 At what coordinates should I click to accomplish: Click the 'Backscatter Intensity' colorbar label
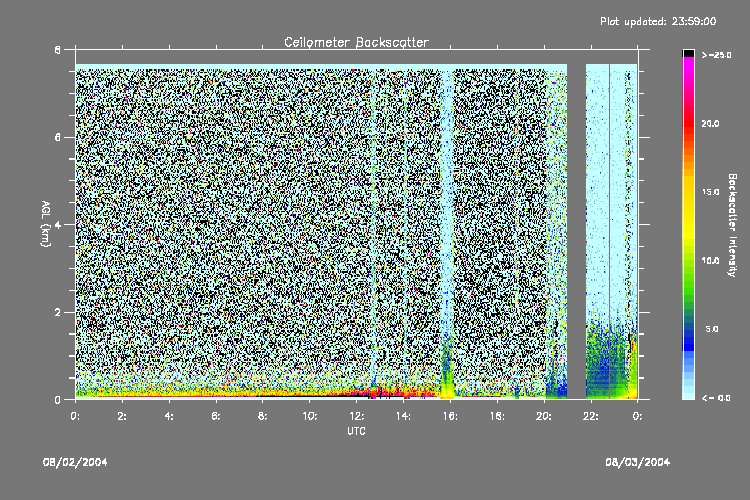click(x=732, y=225)
